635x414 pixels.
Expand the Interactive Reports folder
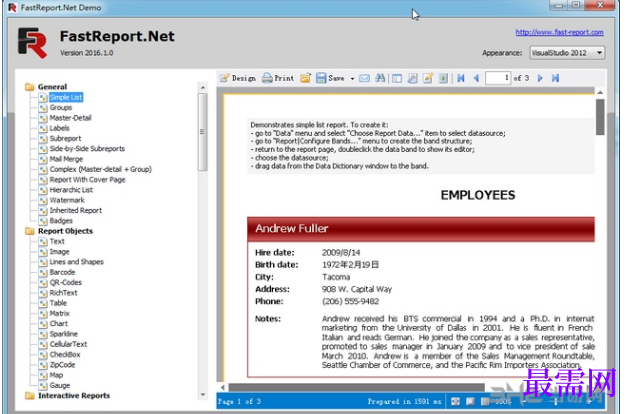pos(30,395)
